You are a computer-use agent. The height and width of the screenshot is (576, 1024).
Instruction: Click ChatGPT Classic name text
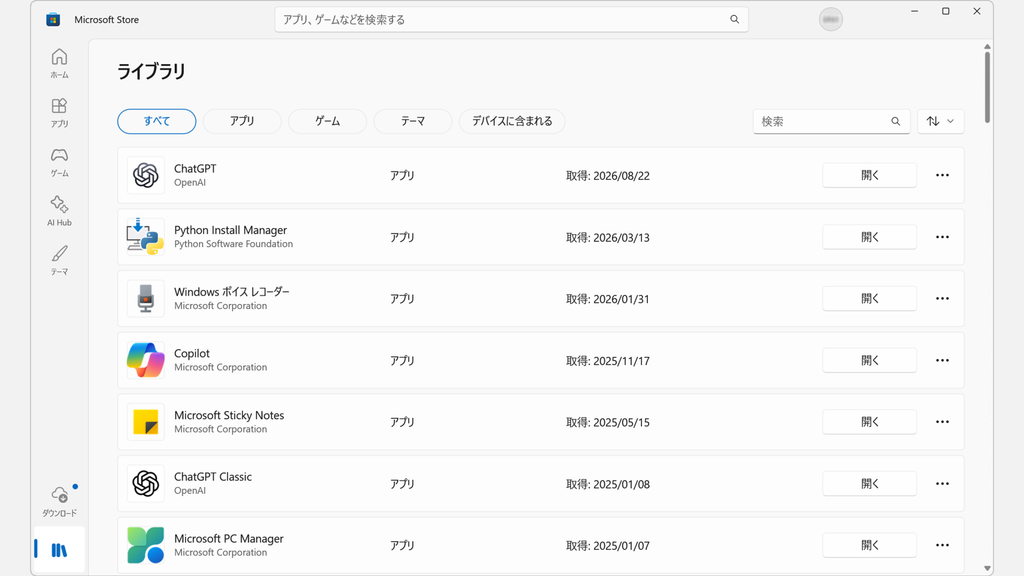click(213, 477)
